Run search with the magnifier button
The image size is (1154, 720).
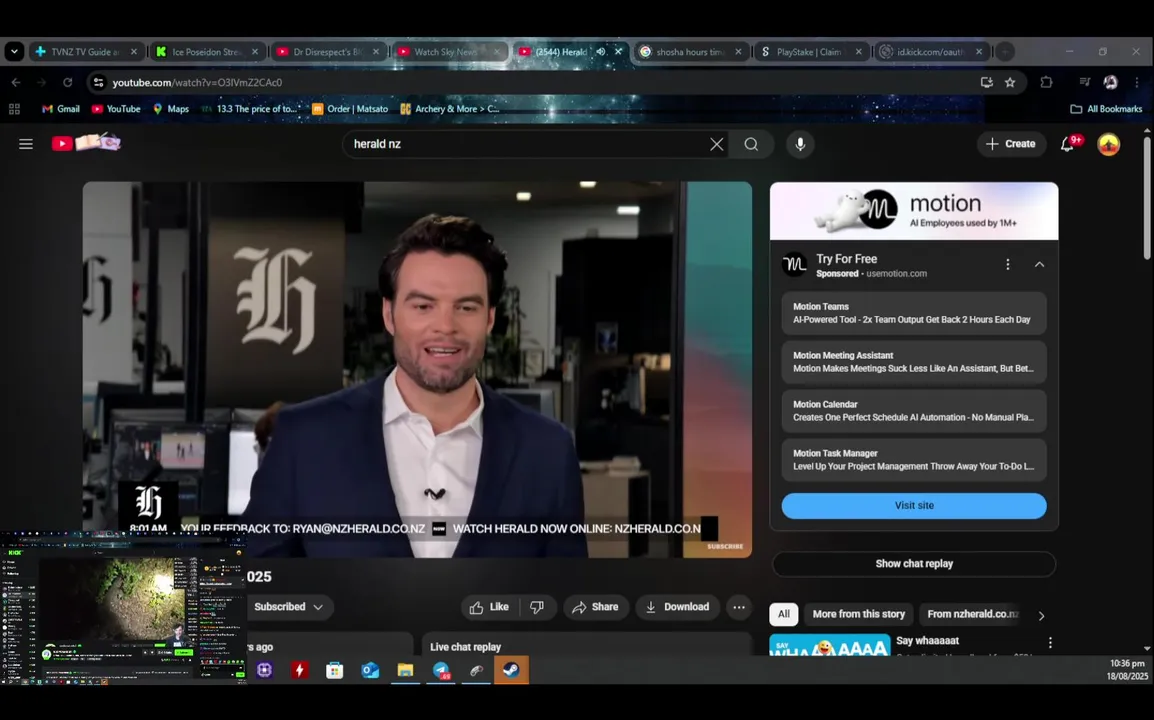click(751, 144)
